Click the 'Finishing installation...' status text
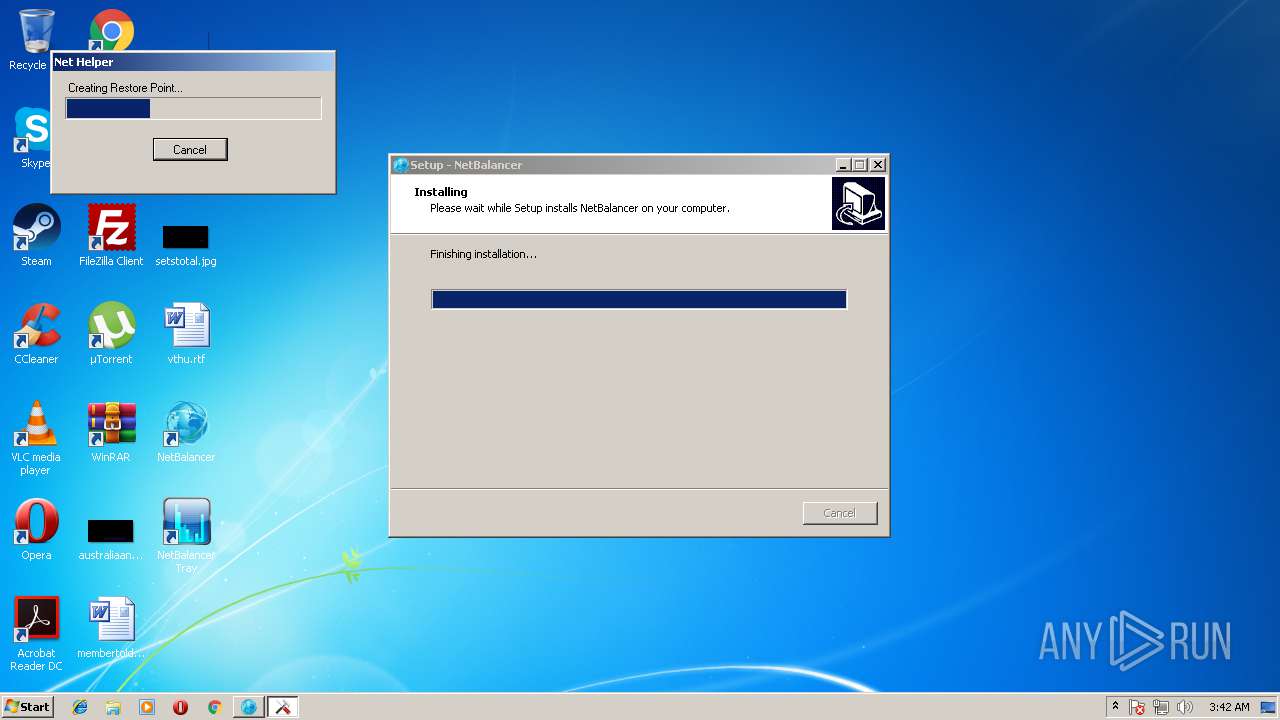 [x=483, y=254]
